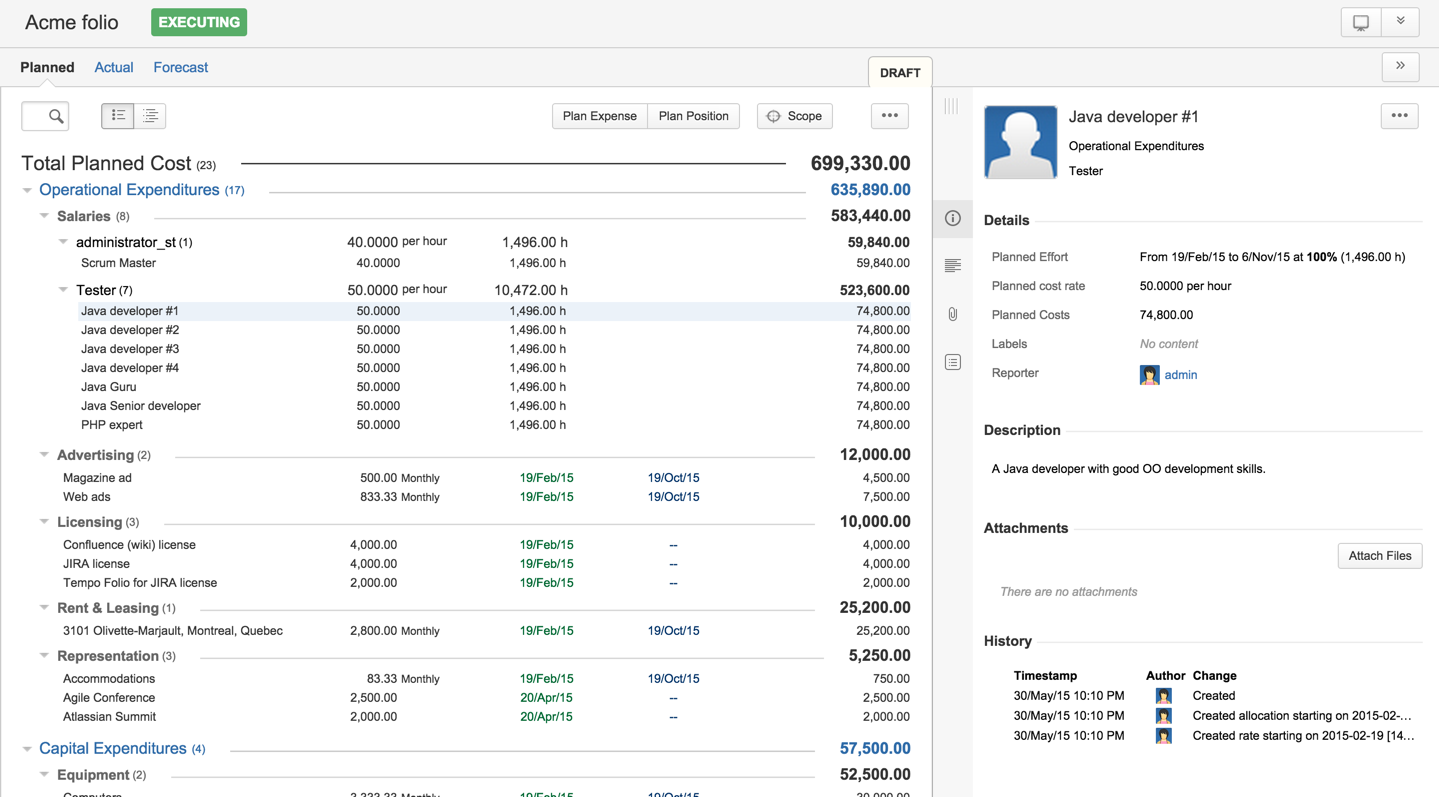Image resolution: width=1439 pixels, height=797 pixels.
Task: Click the Plan Expense button
Action: point(599,116)
